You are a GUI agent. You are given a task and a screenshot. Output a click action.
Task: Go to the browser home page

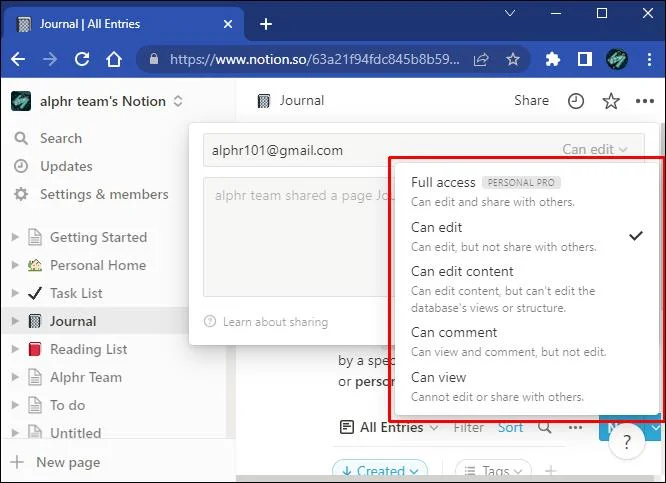coord(113,59)
